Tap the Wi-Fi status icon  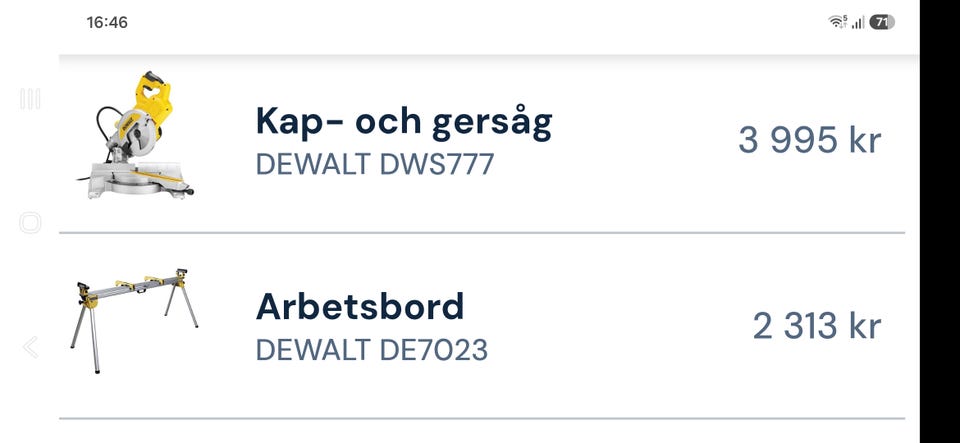point(838,22)
